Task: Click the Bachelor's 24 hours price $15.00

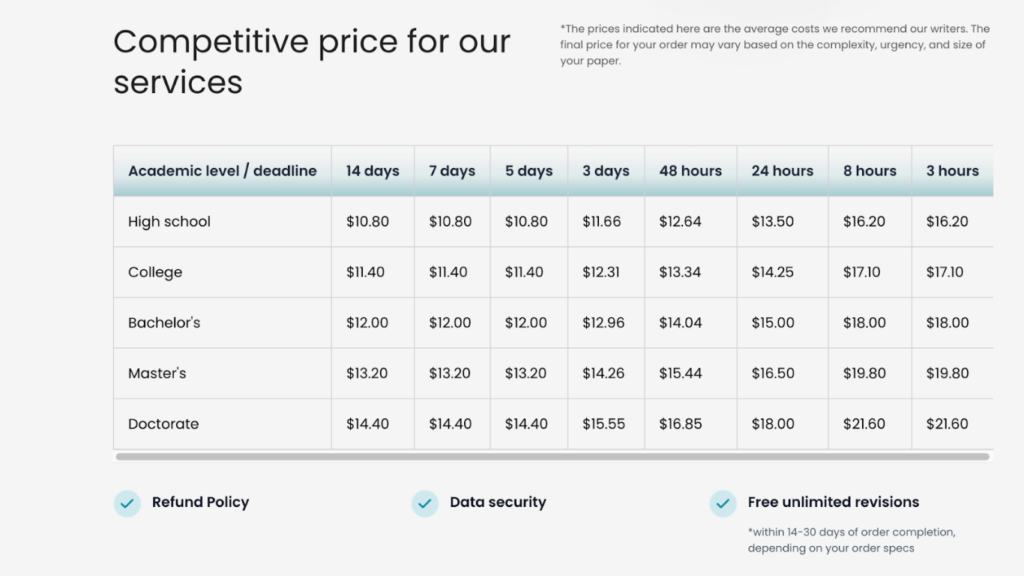Action: click(773, 323)
